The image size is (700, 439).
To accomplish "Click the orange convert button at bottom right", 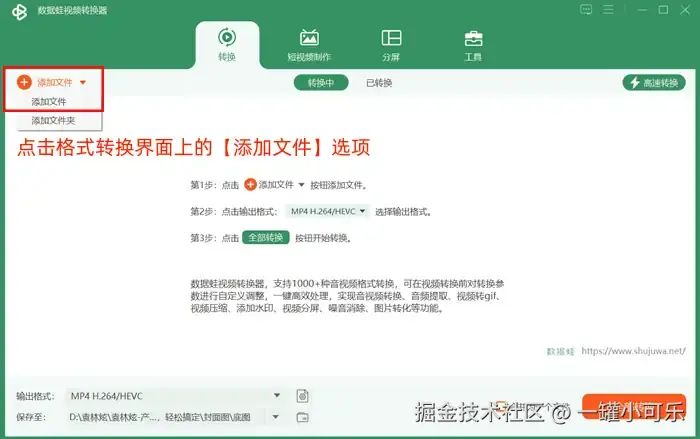I will 634,407.
